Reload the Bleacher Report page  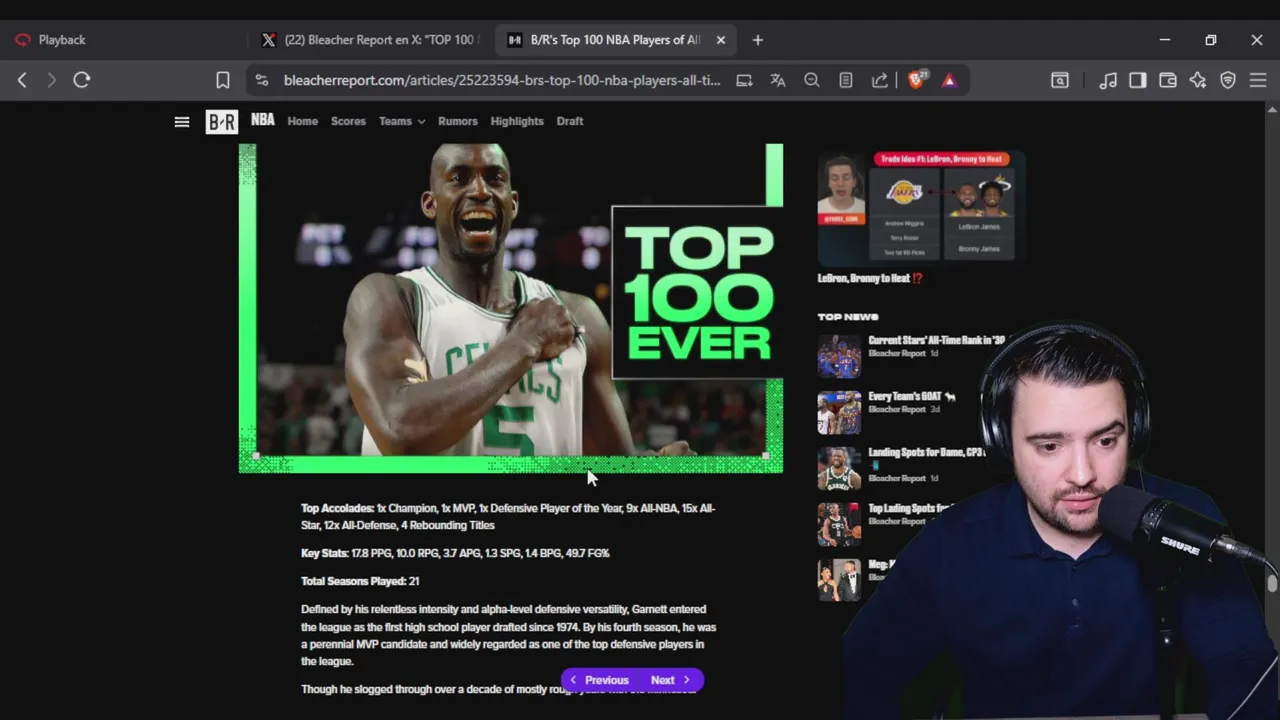pos(82,80)
